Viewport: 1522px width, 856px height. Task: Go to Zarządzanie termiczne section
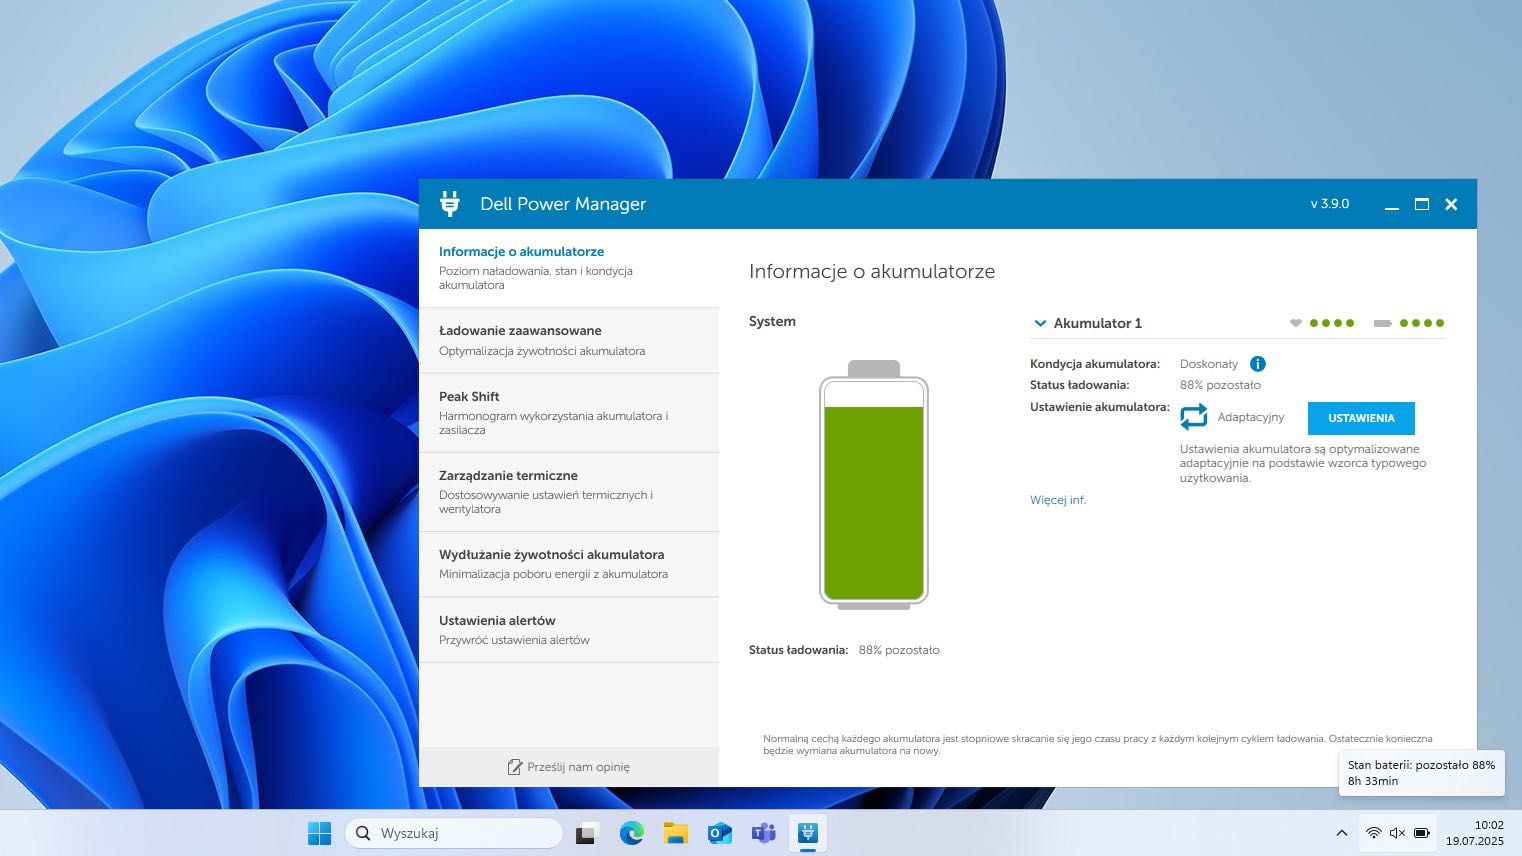click(x=569, y=492)
